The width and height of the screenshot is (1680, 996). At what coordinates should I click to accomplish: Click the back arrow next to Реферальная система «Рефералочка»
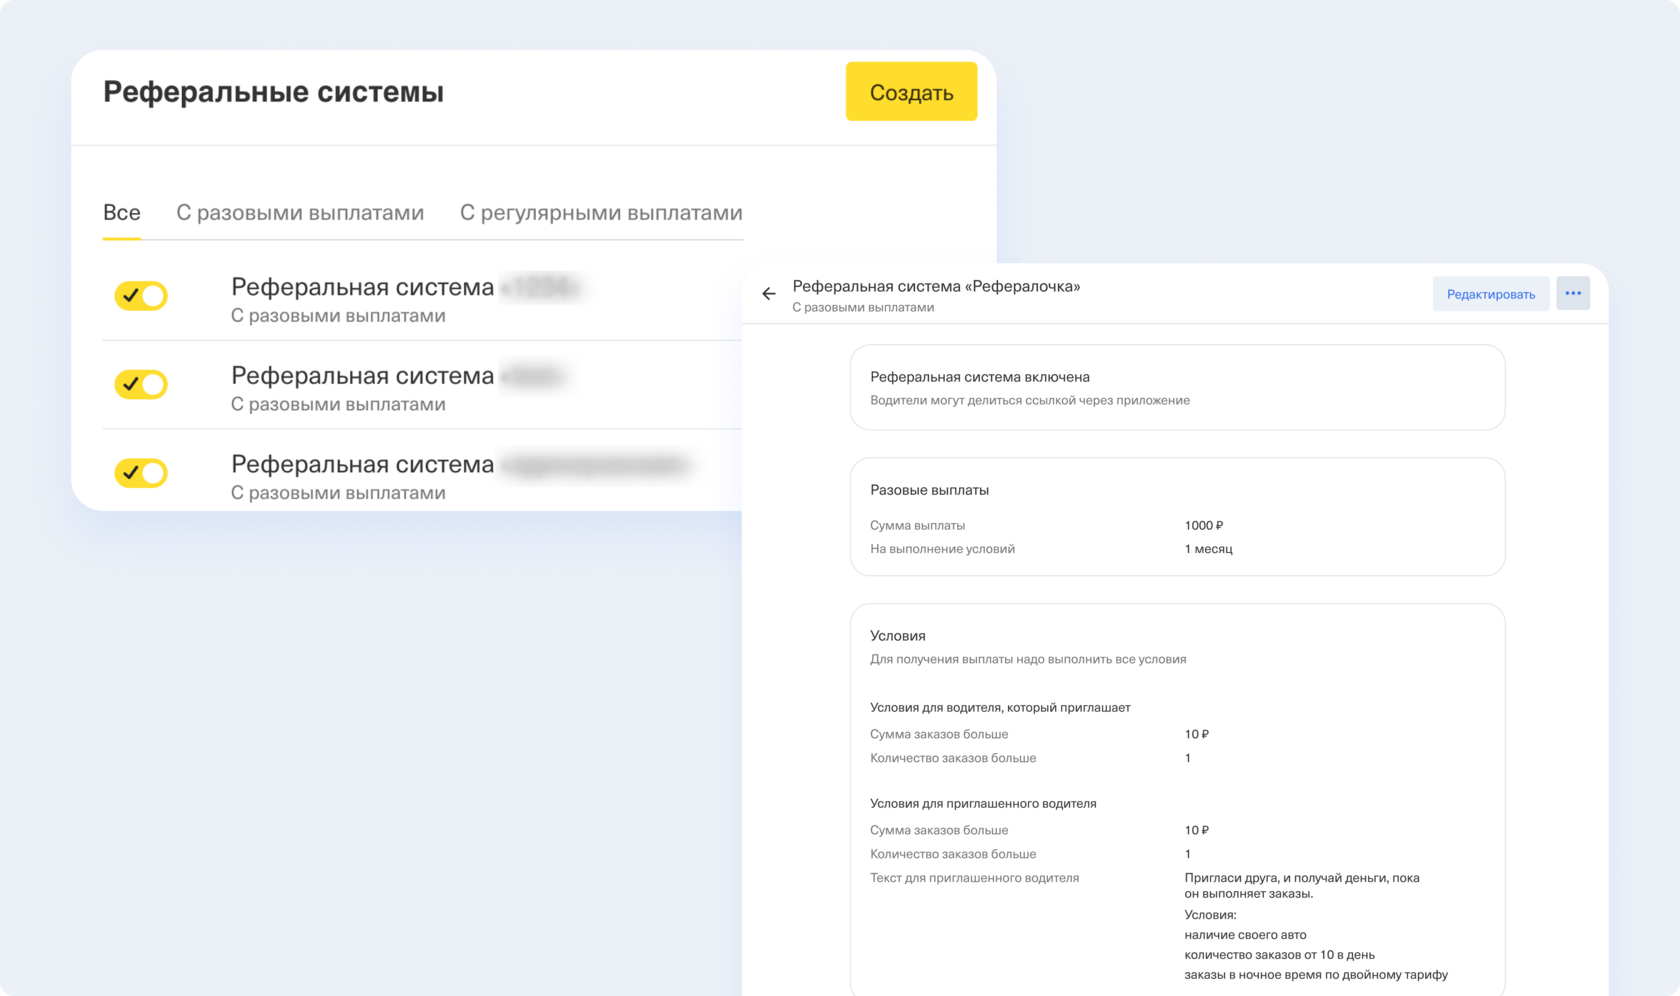[768, 294]
